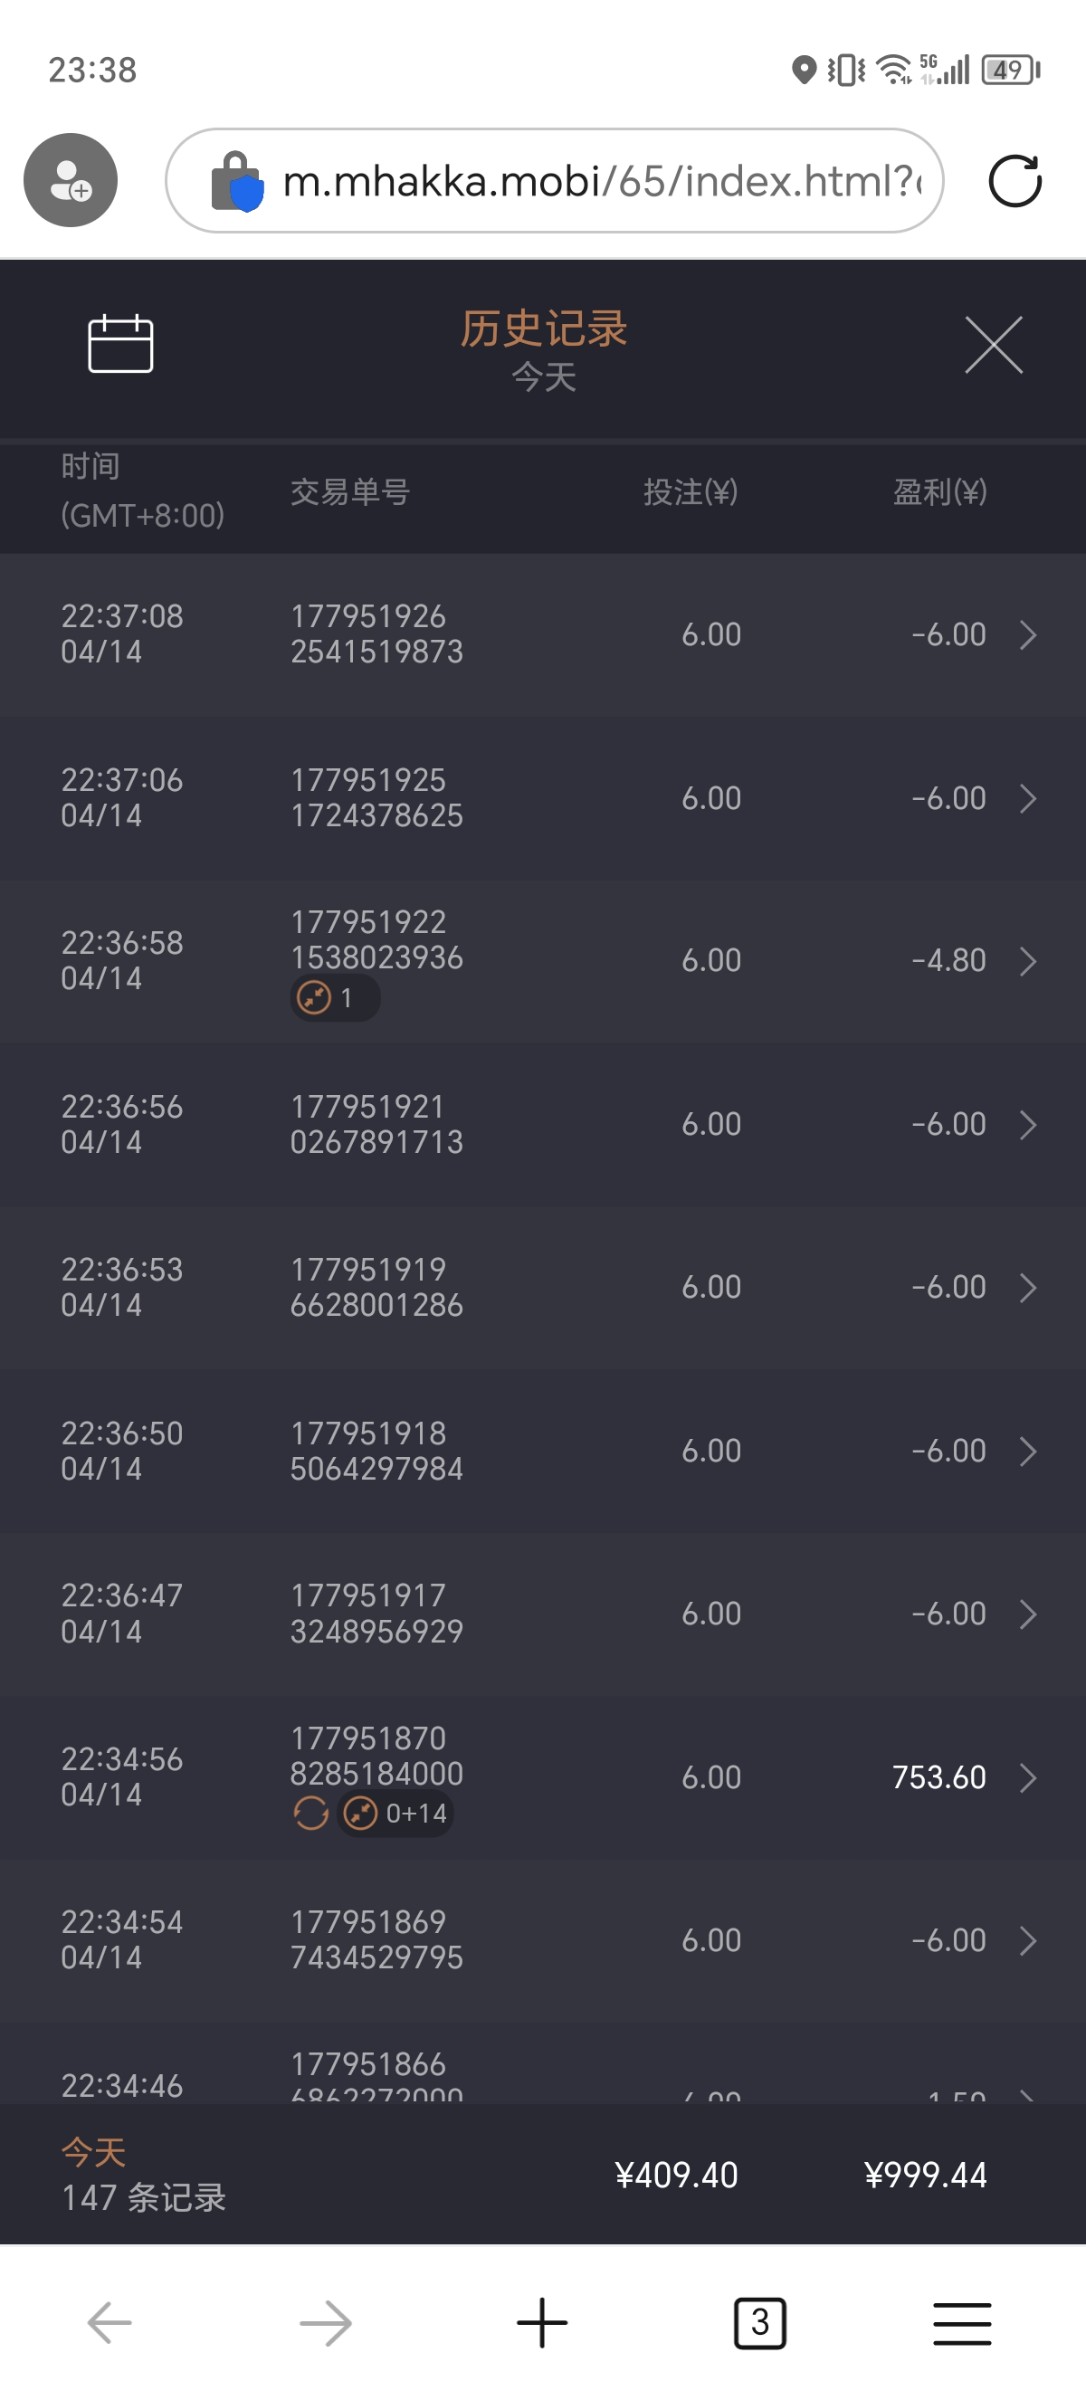Open the browser account profile icon
Viewport: 1086px width, 2400px height.
click(x=71, y=180)
